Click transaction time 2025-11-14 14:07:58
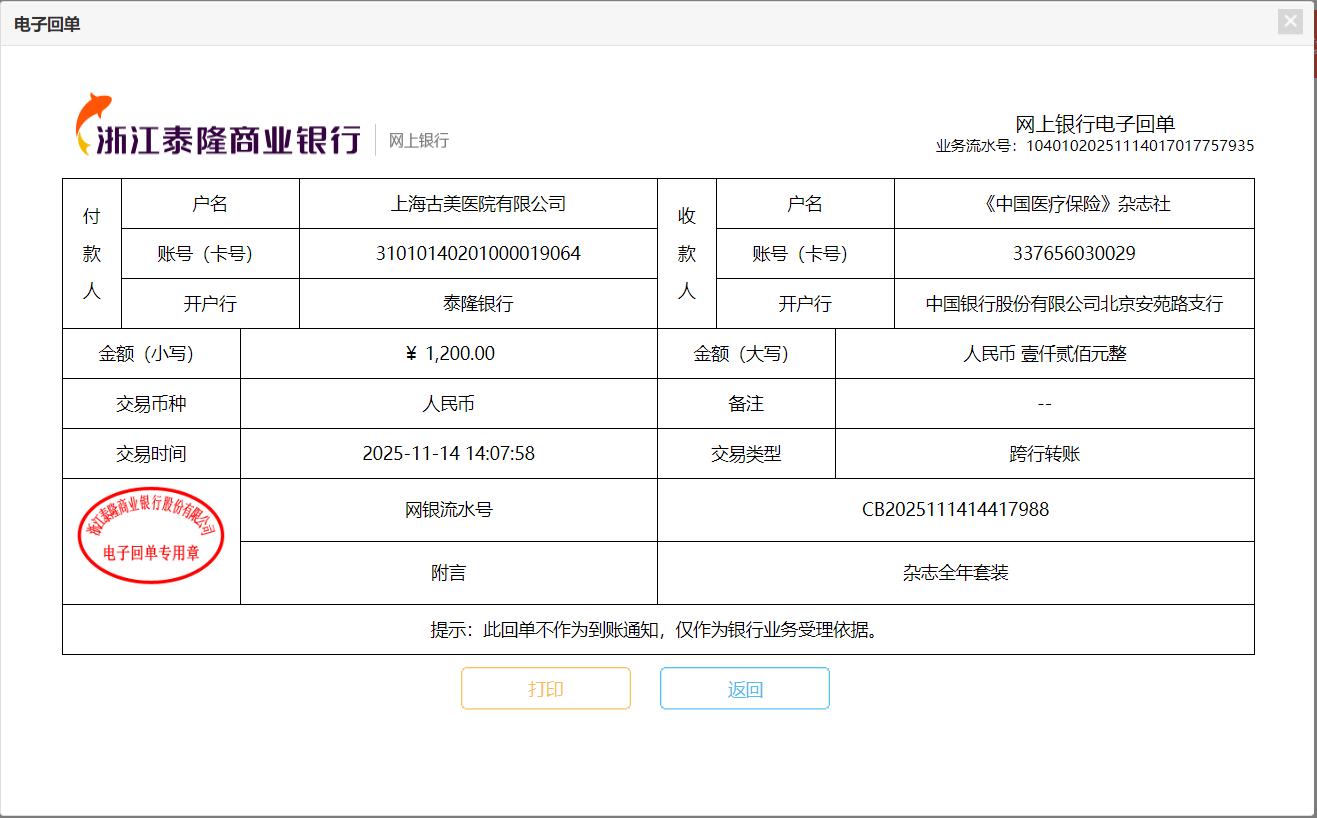 448,454
